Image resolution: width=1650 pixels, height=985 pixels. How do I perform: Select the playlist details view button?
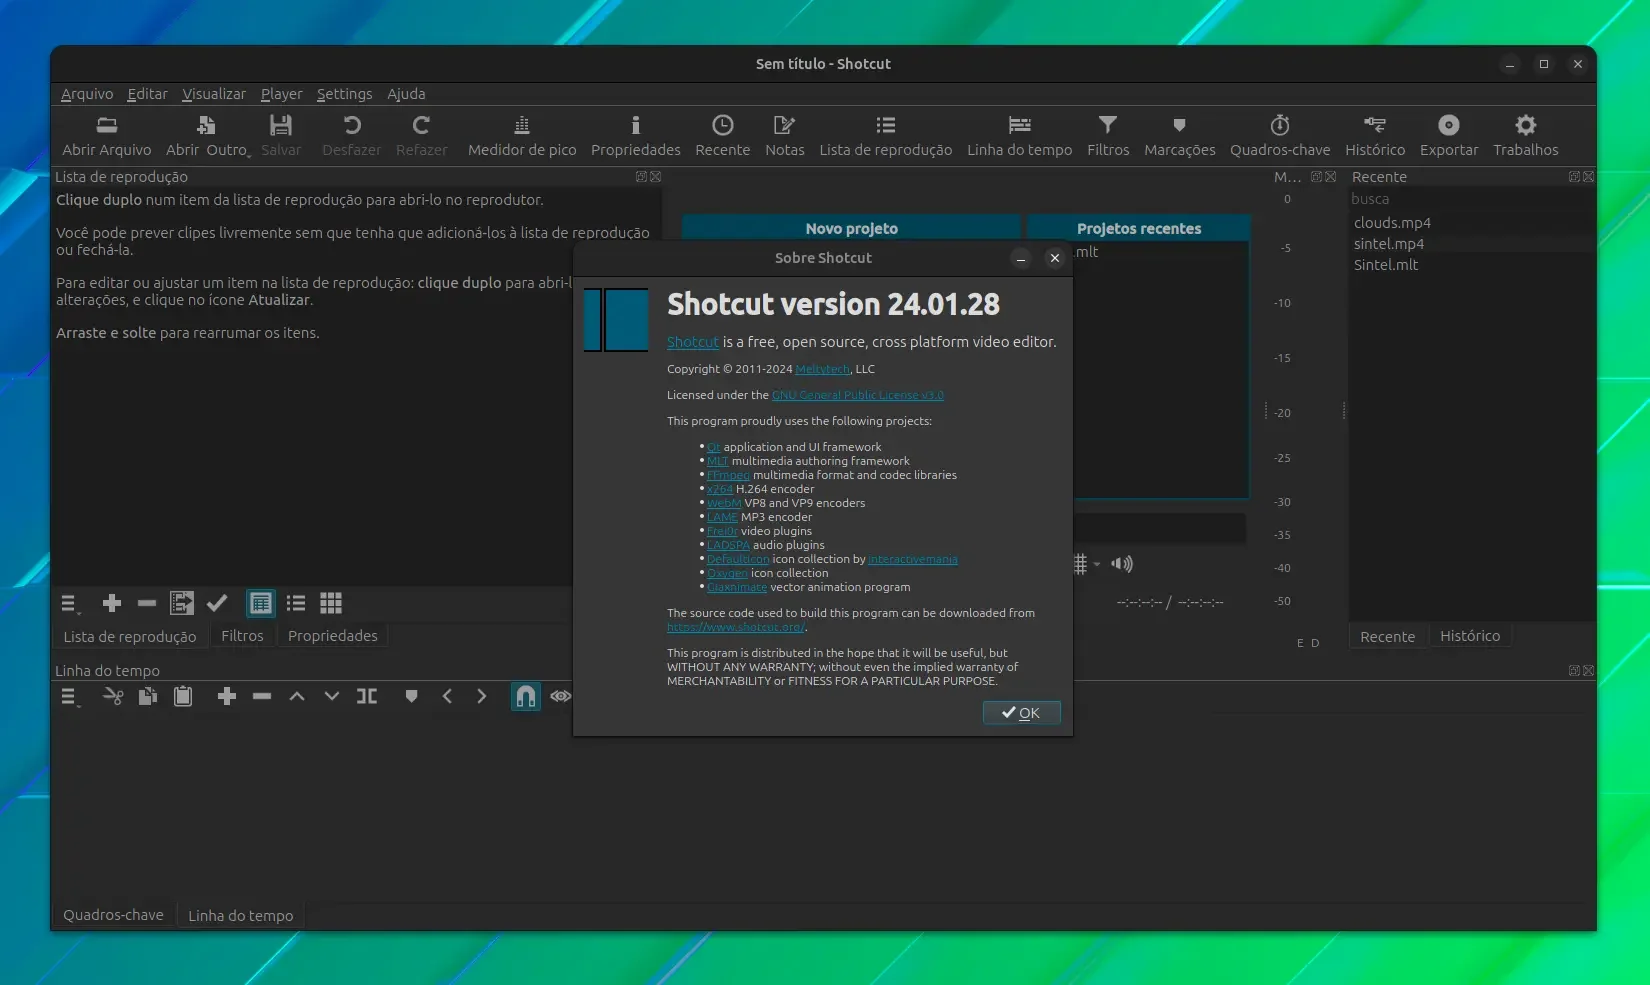click(x=261, y=603)
